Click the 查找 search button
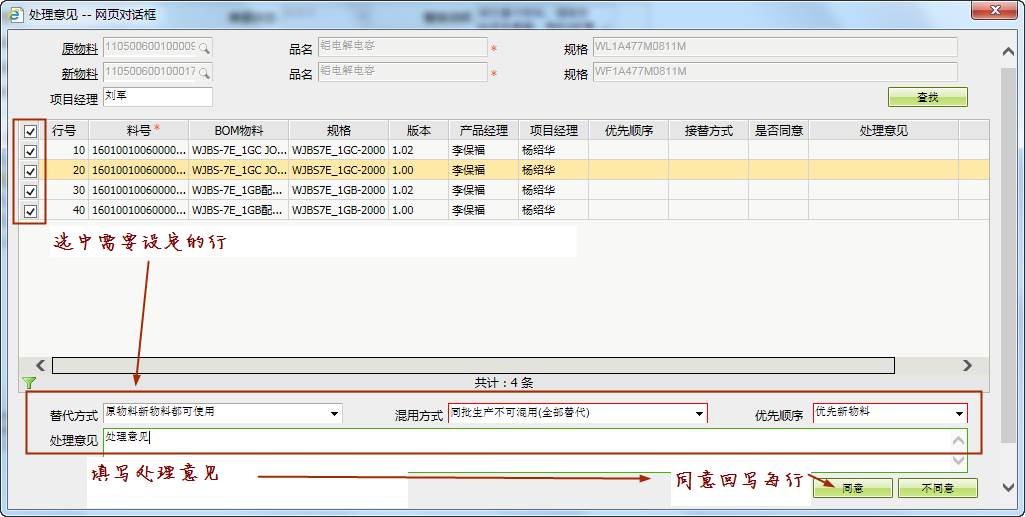Viewport: 1025px width, 517px height. click(x=927, y=97)
